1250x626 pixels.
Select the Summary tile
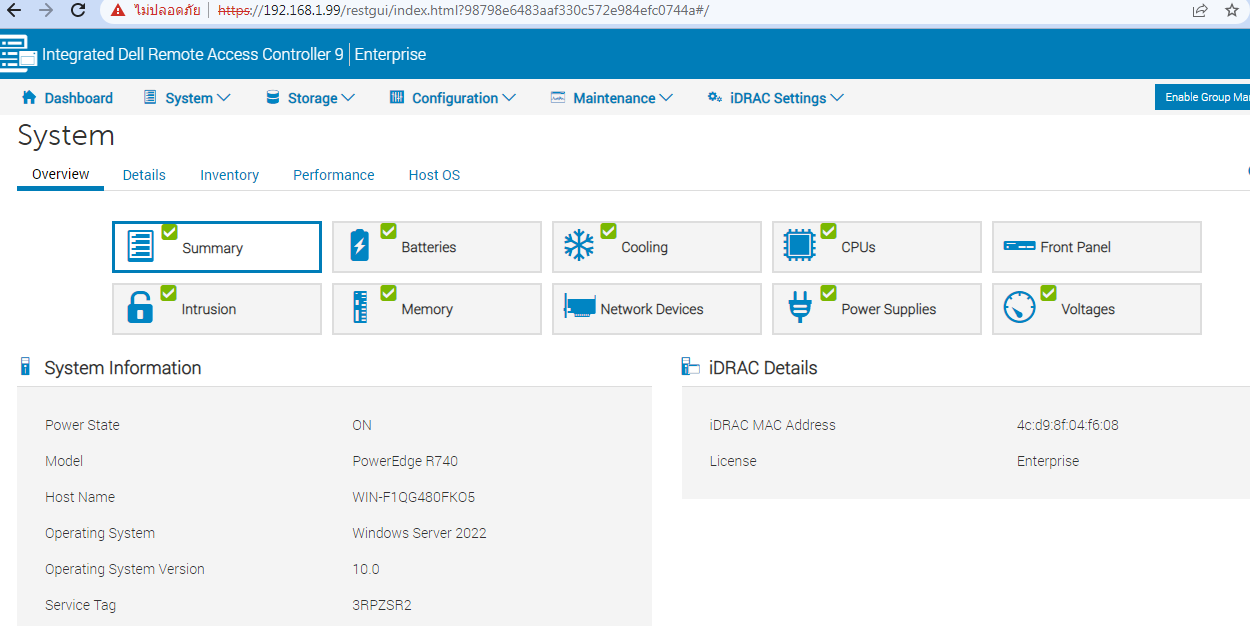(x=216, y=247)
